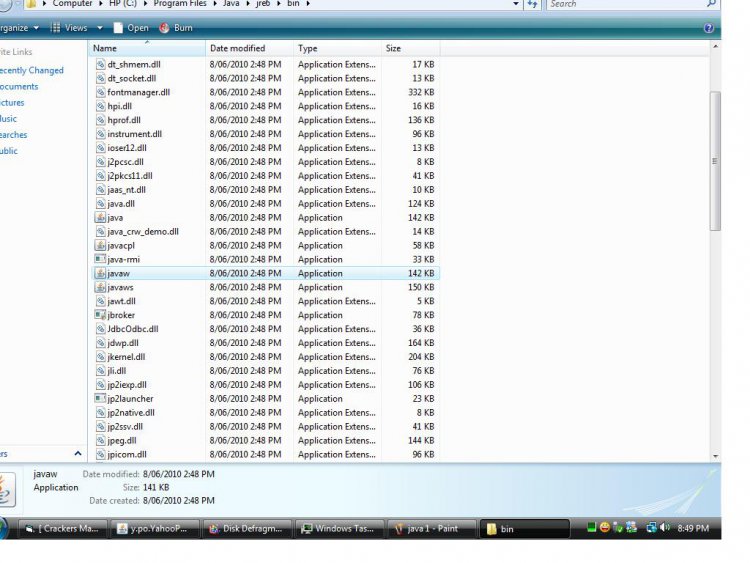750x563 pixels.
Task: Expand breadcrumb arrow after Program Files
Action: pos(215,4)
